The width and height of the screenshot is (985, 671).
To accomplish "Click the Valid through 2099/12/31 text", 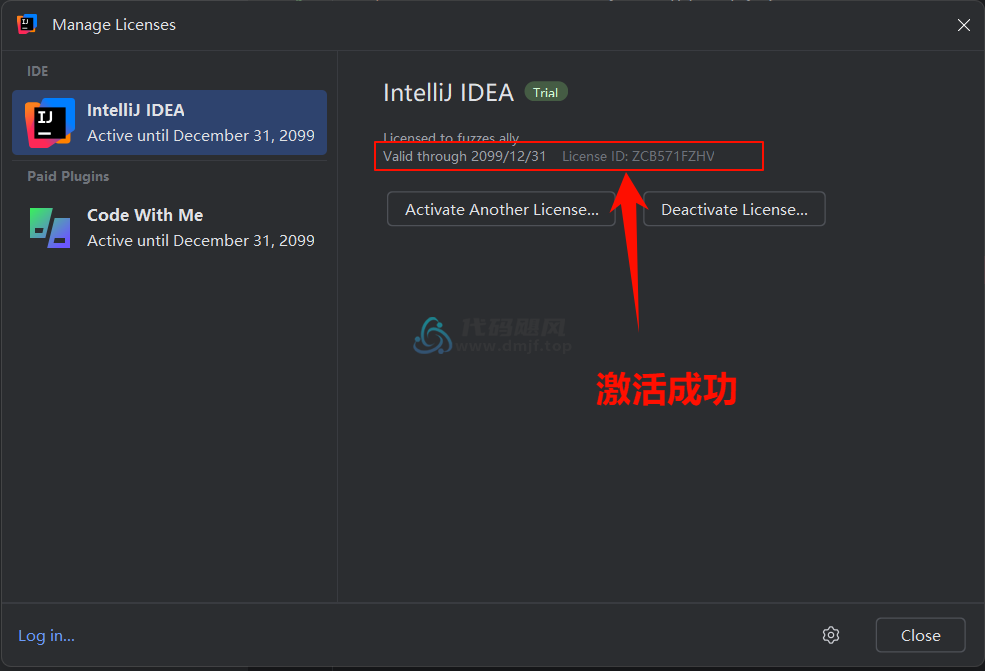I will coord(465,156).
